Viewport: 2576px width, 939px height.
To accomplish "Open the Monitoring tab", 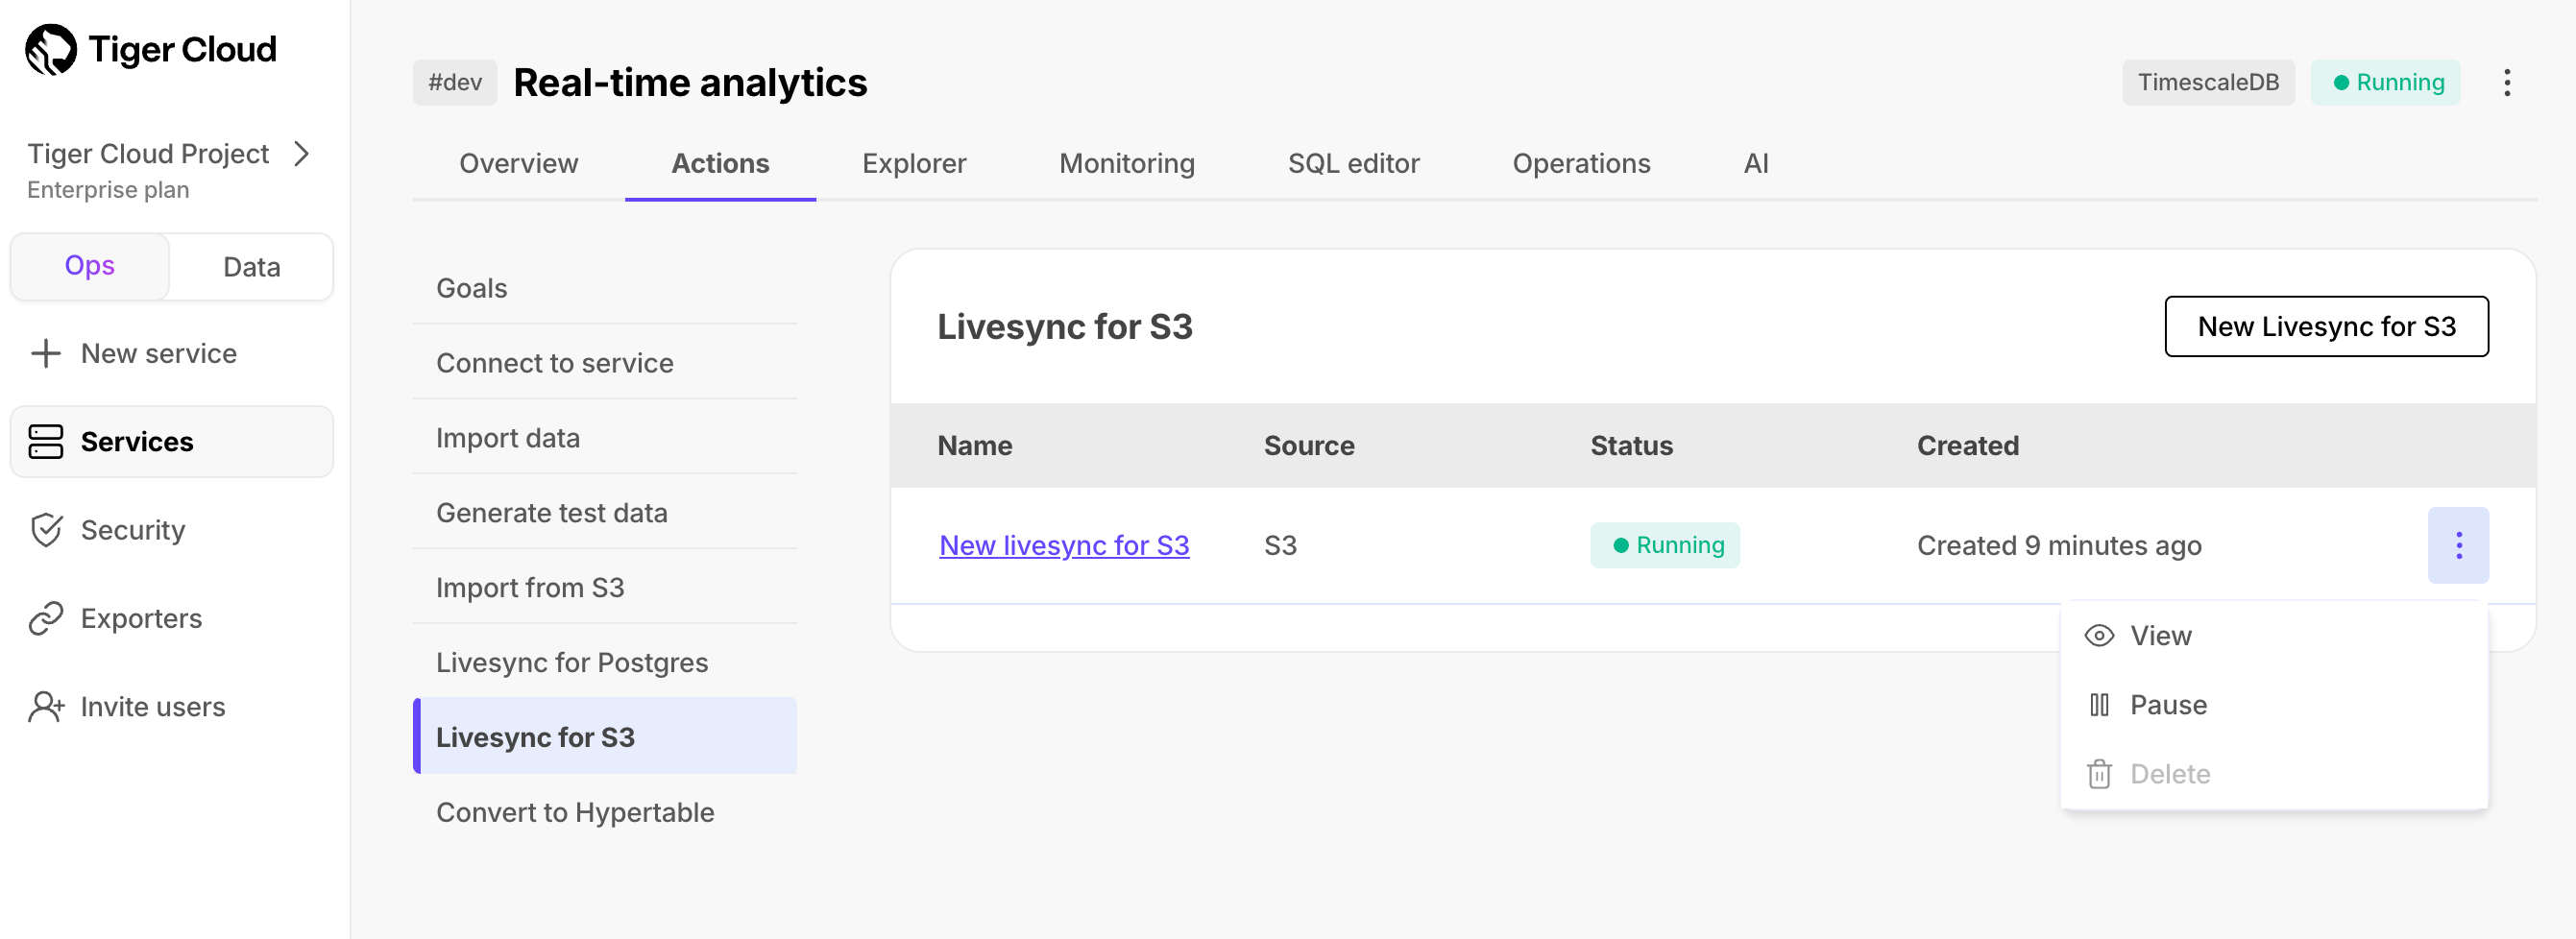I will pos(1127,163).
